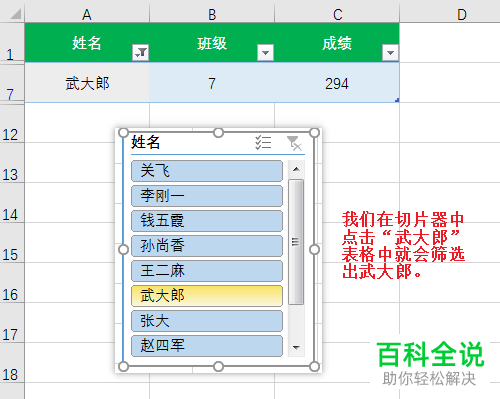
Task: Click cell with score 294
Action: (337, 83)
